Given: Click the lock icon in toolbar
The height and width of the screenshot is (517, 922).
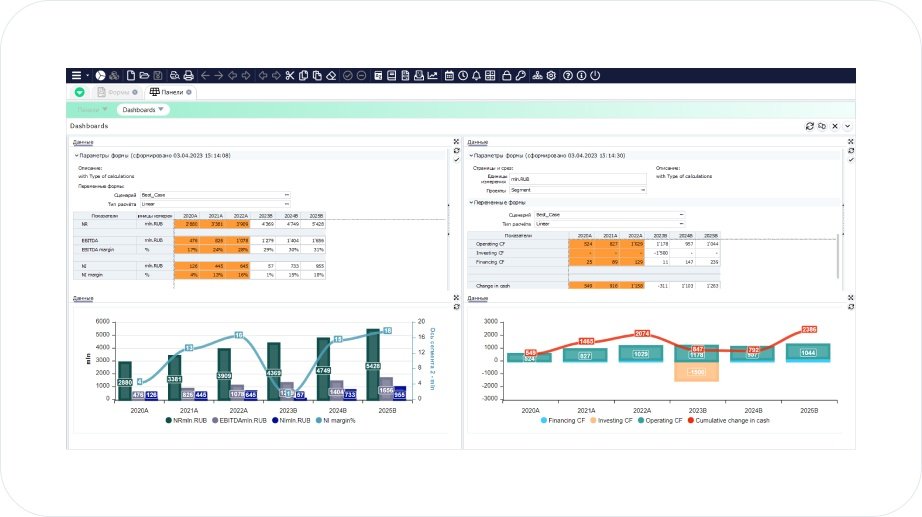Looking at the screenshot, I should click(507, 75).
